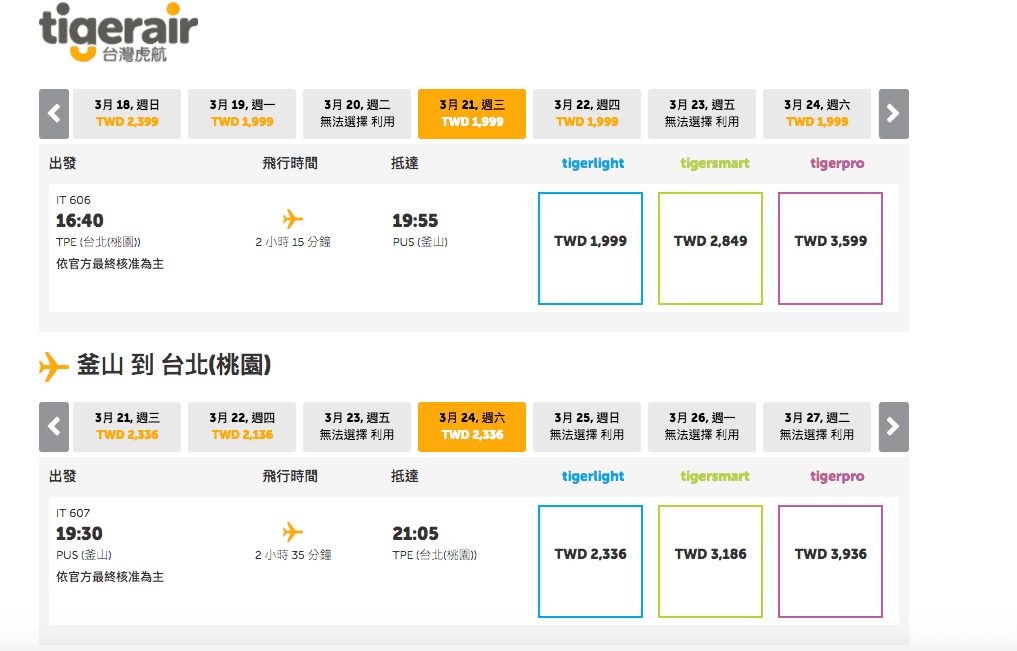Pick 3月 19, 週一 outbound date tab
The image size is (1017, 651).
tap(242, 114)
